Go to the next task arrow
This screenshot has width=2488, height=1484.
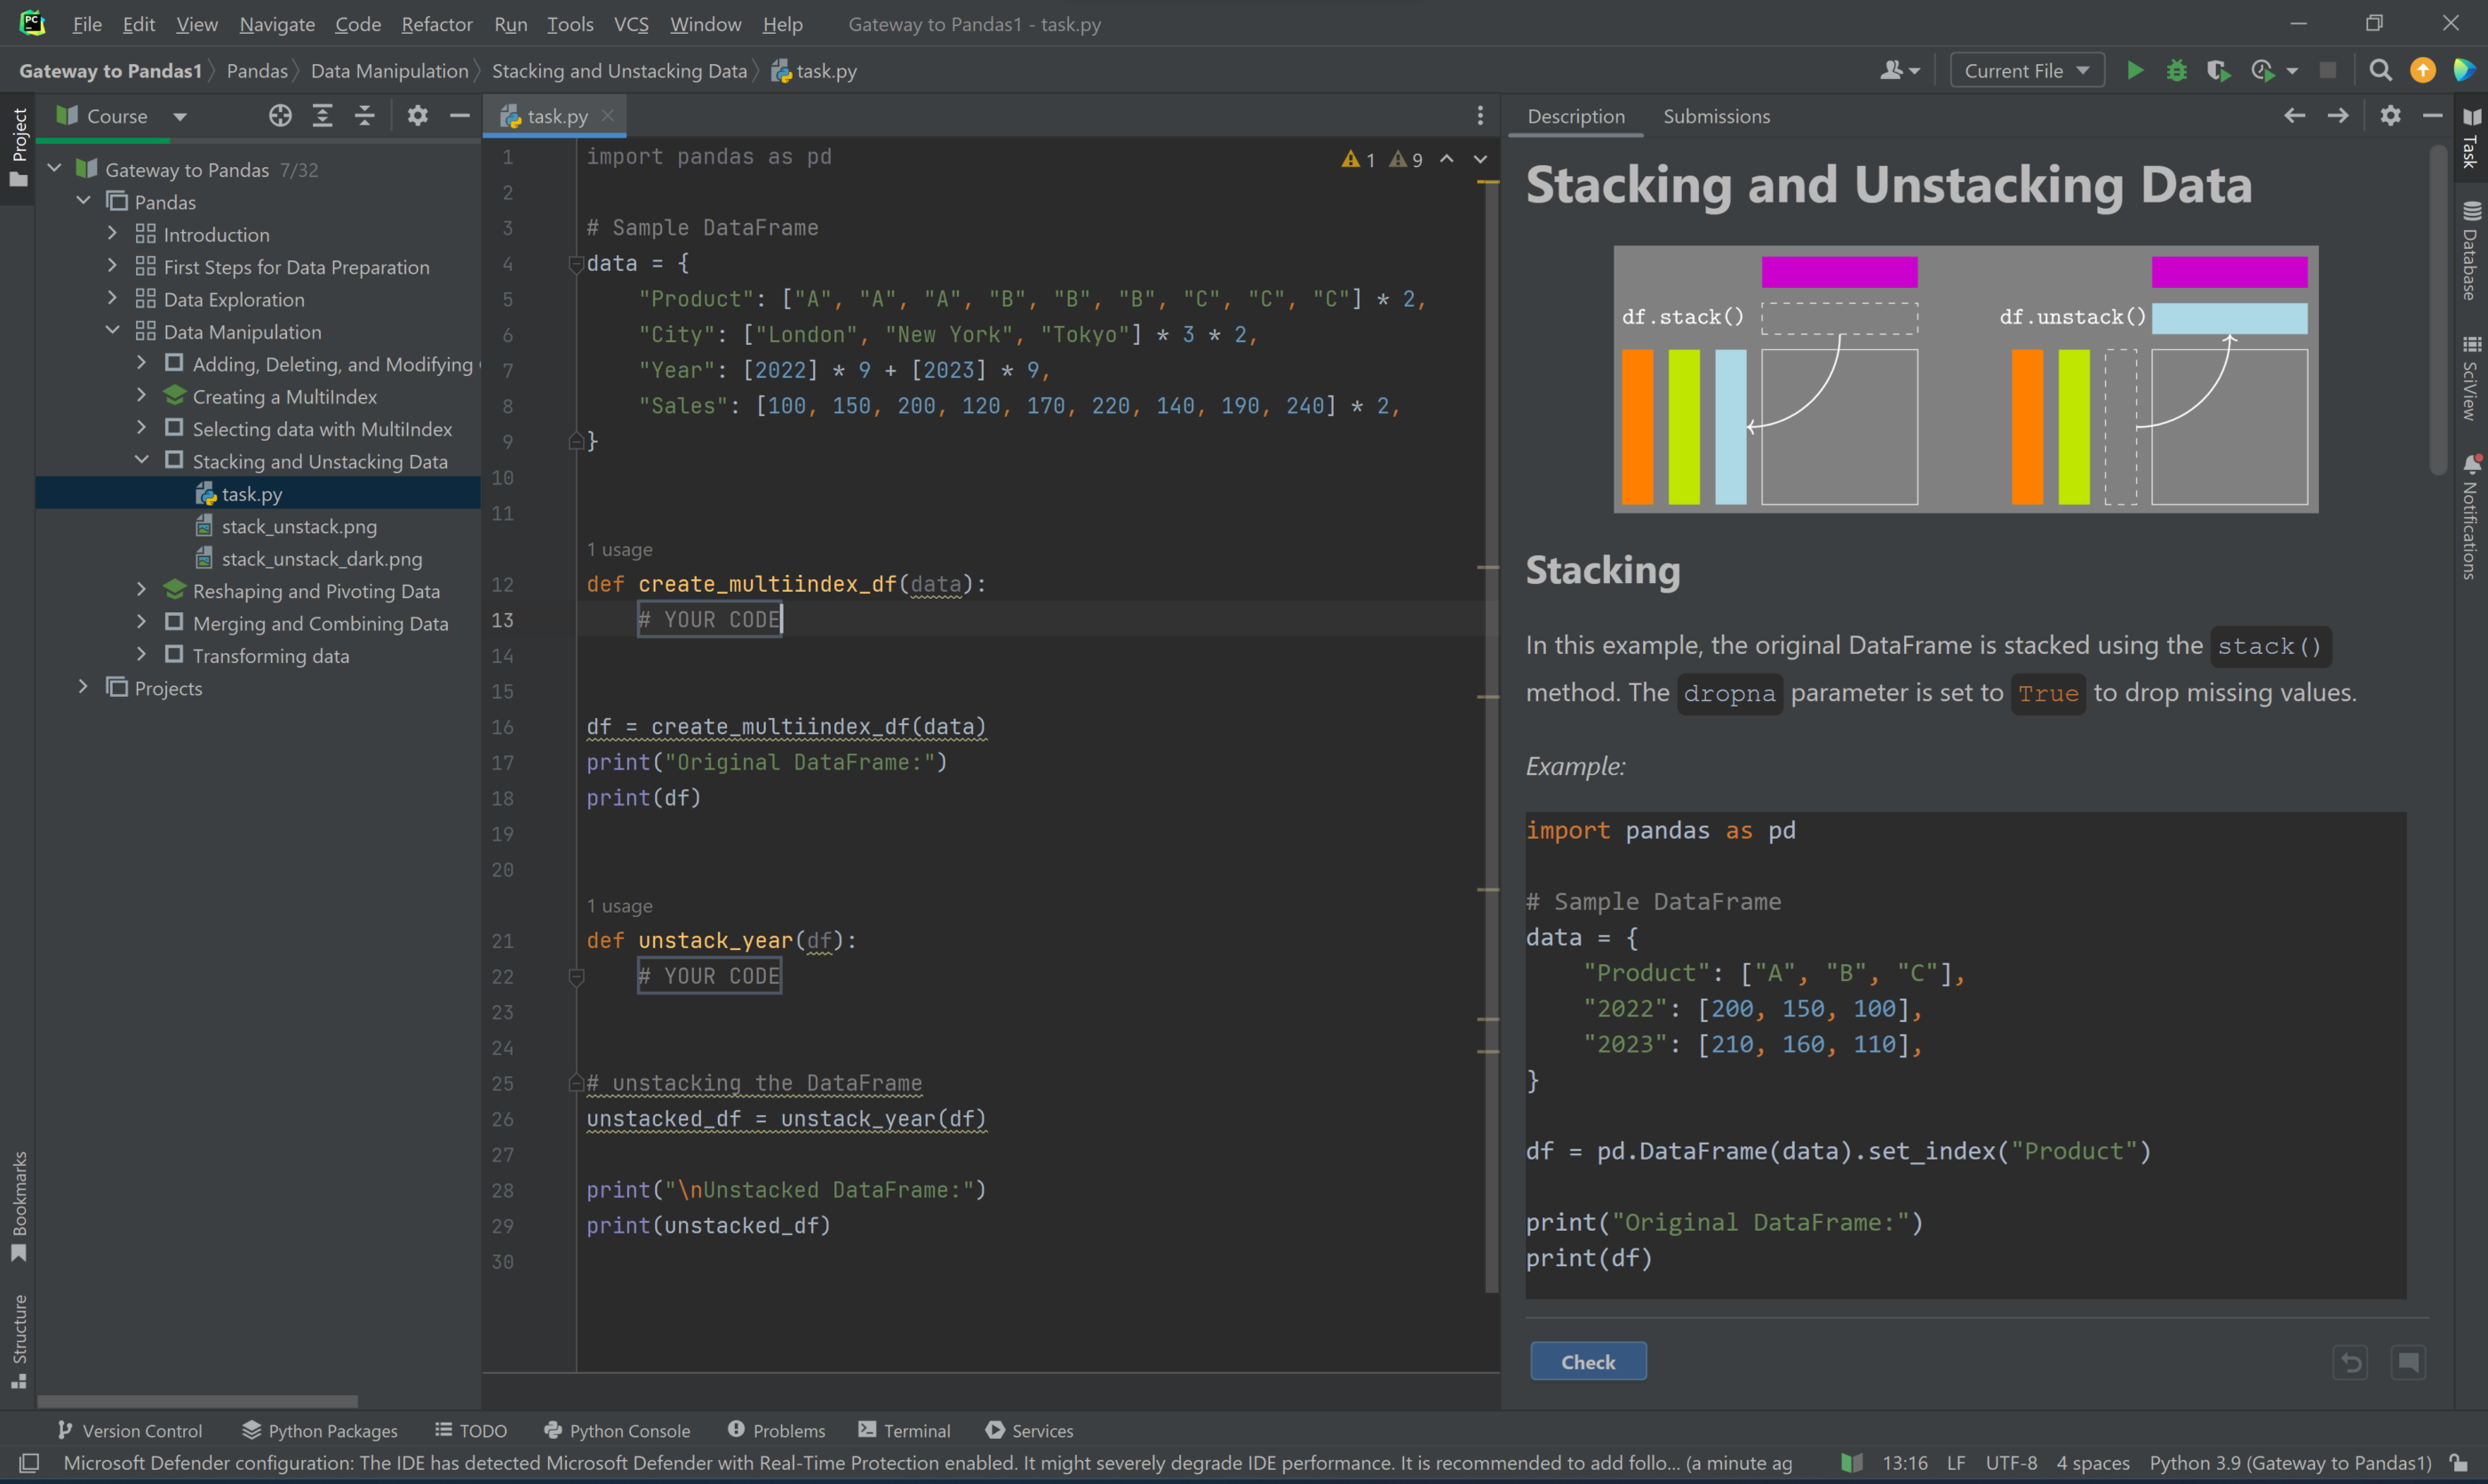point(2337,116)
